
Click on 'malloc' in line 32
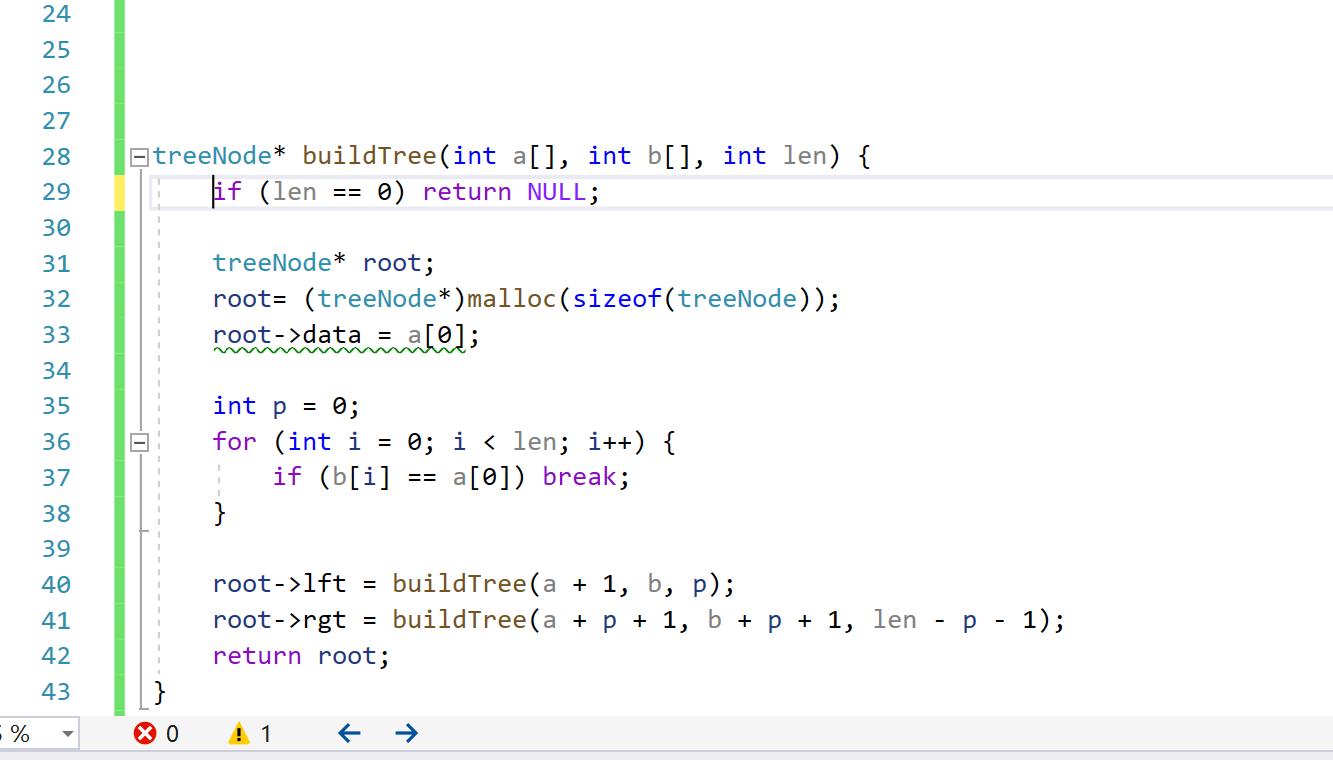coord(511,299)
